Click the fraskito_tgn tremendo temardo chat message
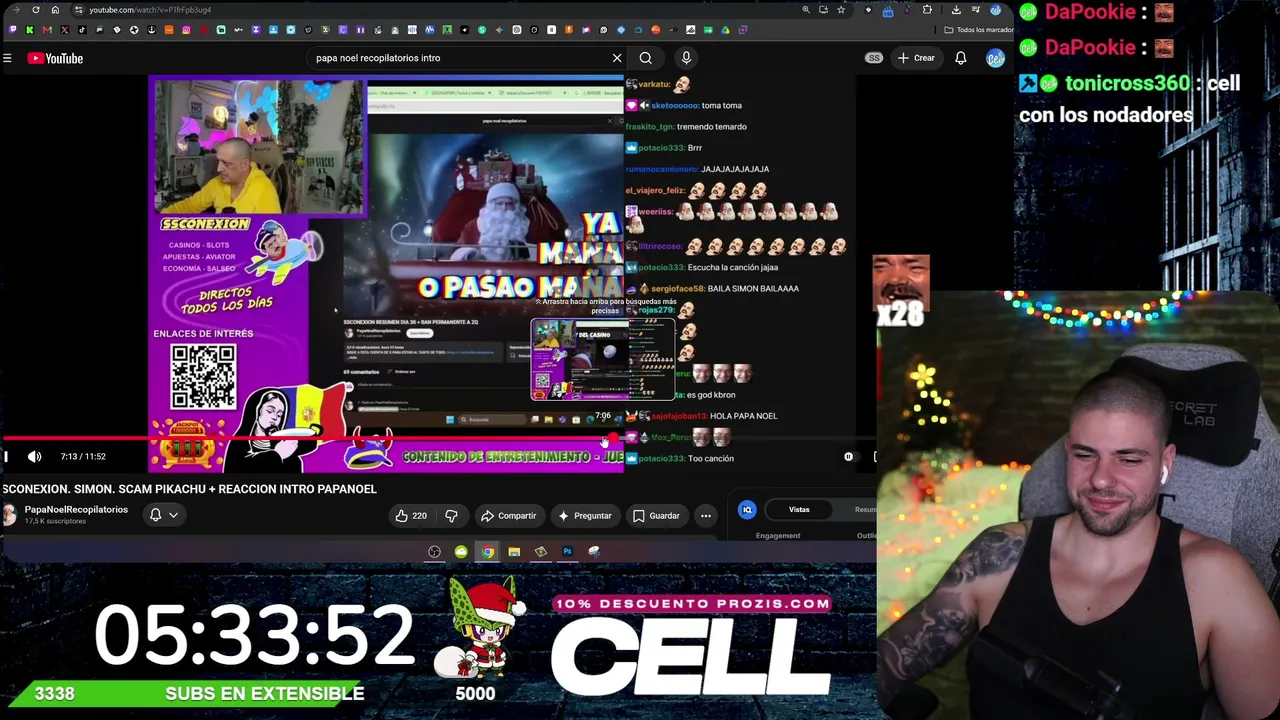Viewport: 1280px width, 720px height. tap(686, 127)
